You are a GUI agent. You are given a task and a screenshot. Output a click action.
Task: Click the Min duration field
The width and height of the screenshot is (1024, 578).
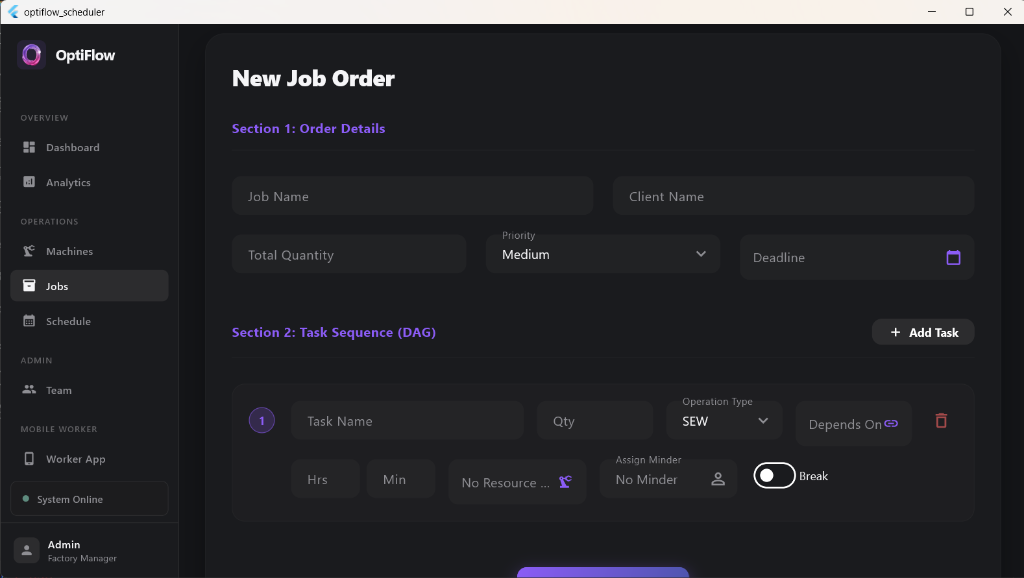point(401,479)
